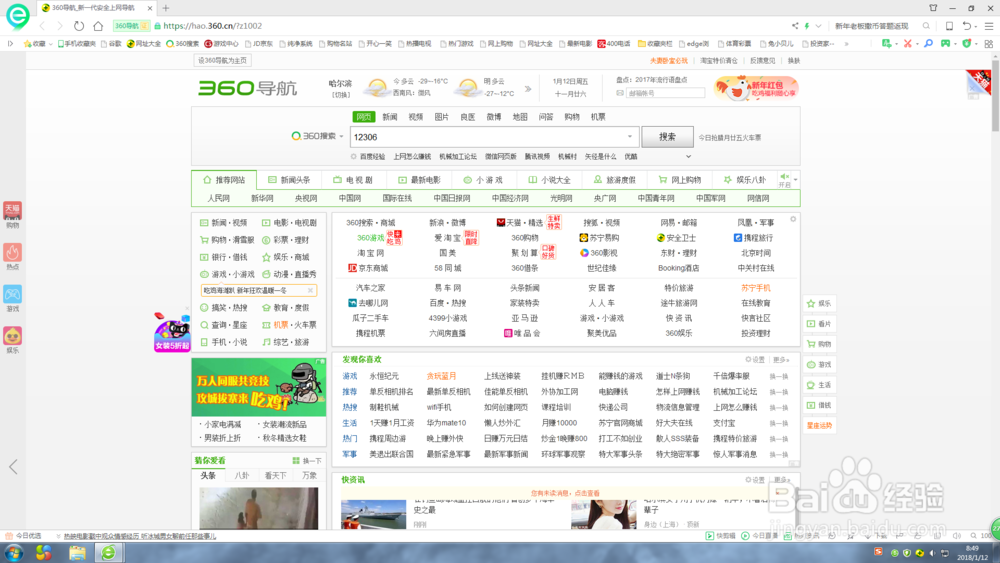1000x563 pixels.
Task: Open the search box suggestion dropdown arrow
Action: point(629,136)
